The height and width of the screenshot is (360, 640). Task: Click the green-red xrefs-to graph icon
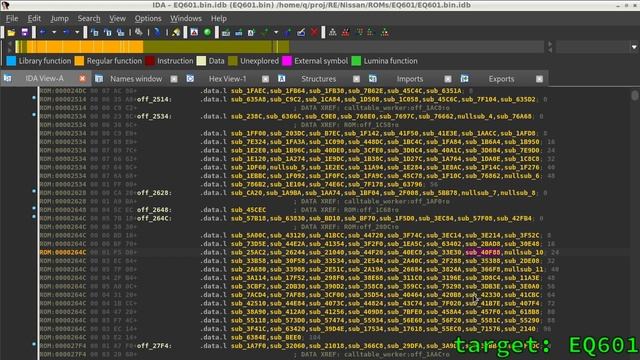click(x=359, y=32)
